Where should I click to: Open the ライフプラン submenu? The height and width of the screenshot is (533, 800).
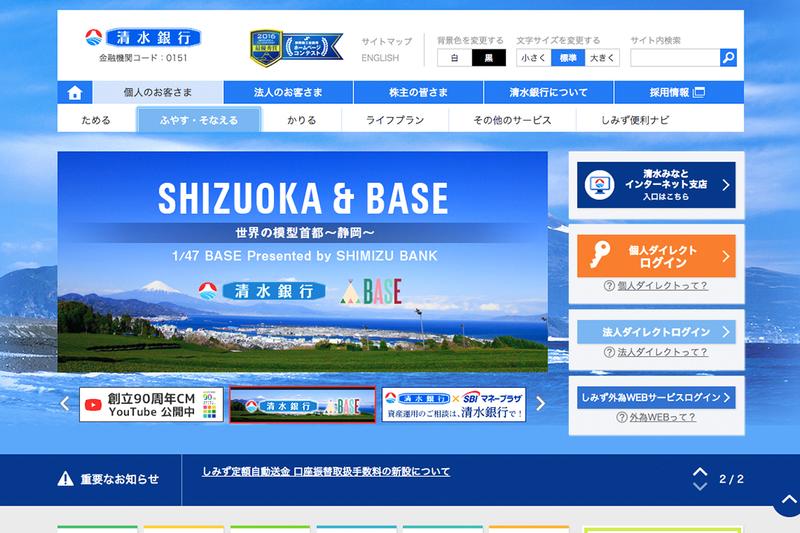coord(395,120)
